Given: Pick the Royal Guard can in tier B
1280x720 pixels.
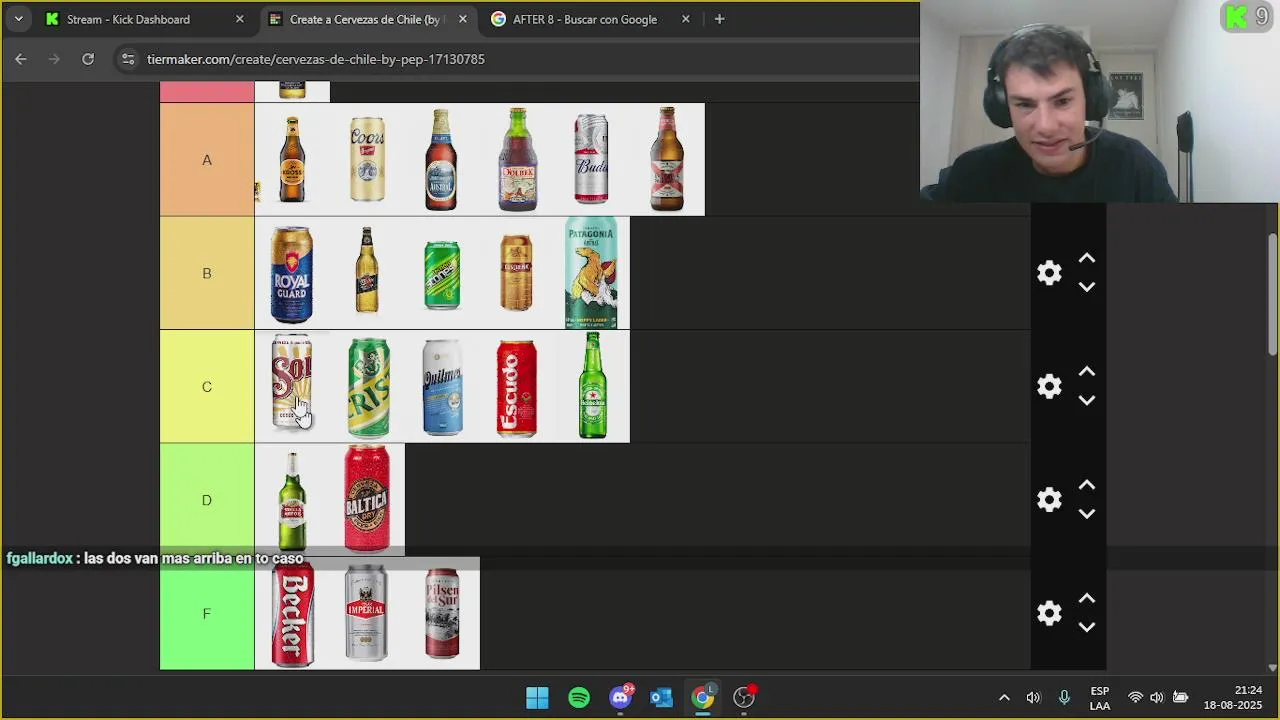Looking at the screenshot, I should pyautogui.click(x=292, y=273).
